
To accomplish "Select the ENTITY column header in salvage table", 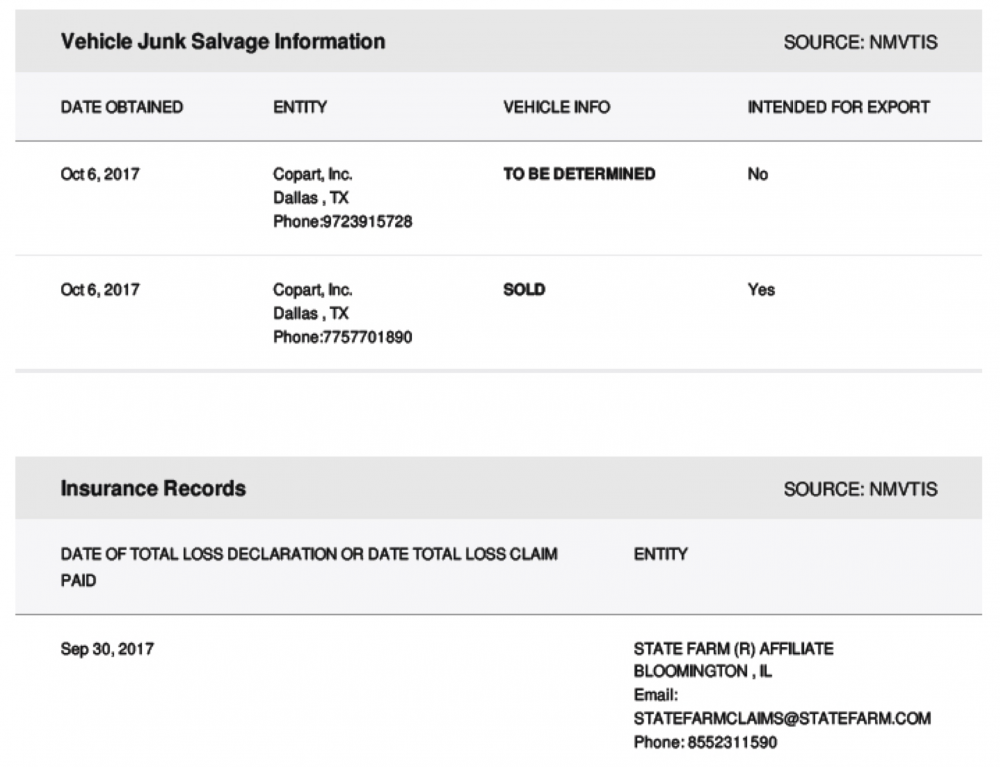I will pos(300,107).
